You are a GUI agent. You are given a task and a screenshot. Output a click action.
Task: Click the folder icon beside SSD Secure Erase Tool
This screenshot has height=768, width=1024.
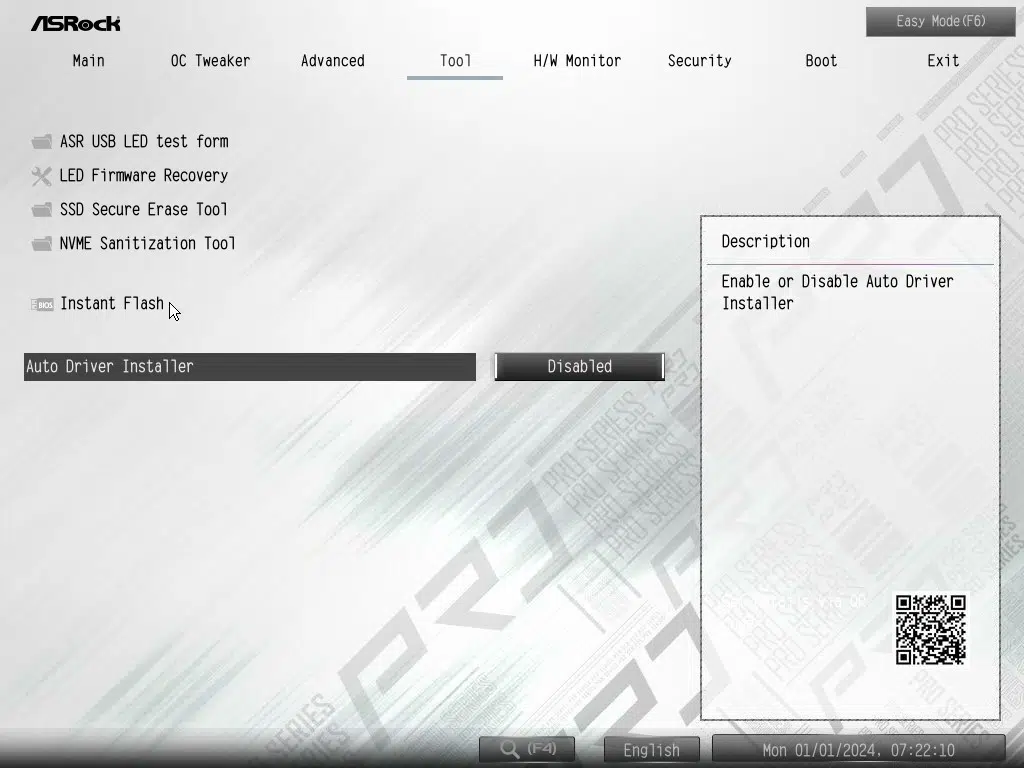41,210
